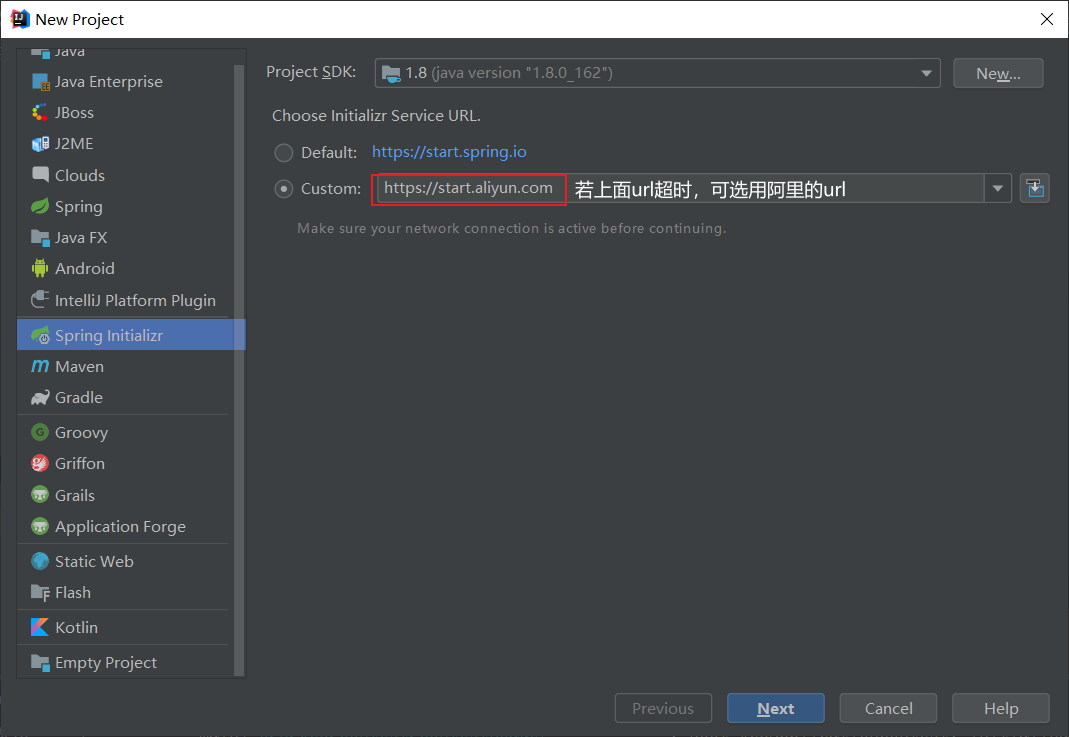The width and height of the screenshot is (1069, 737).
Task: Open the https://start.spring.io link
Action: [x=449, y=151]
